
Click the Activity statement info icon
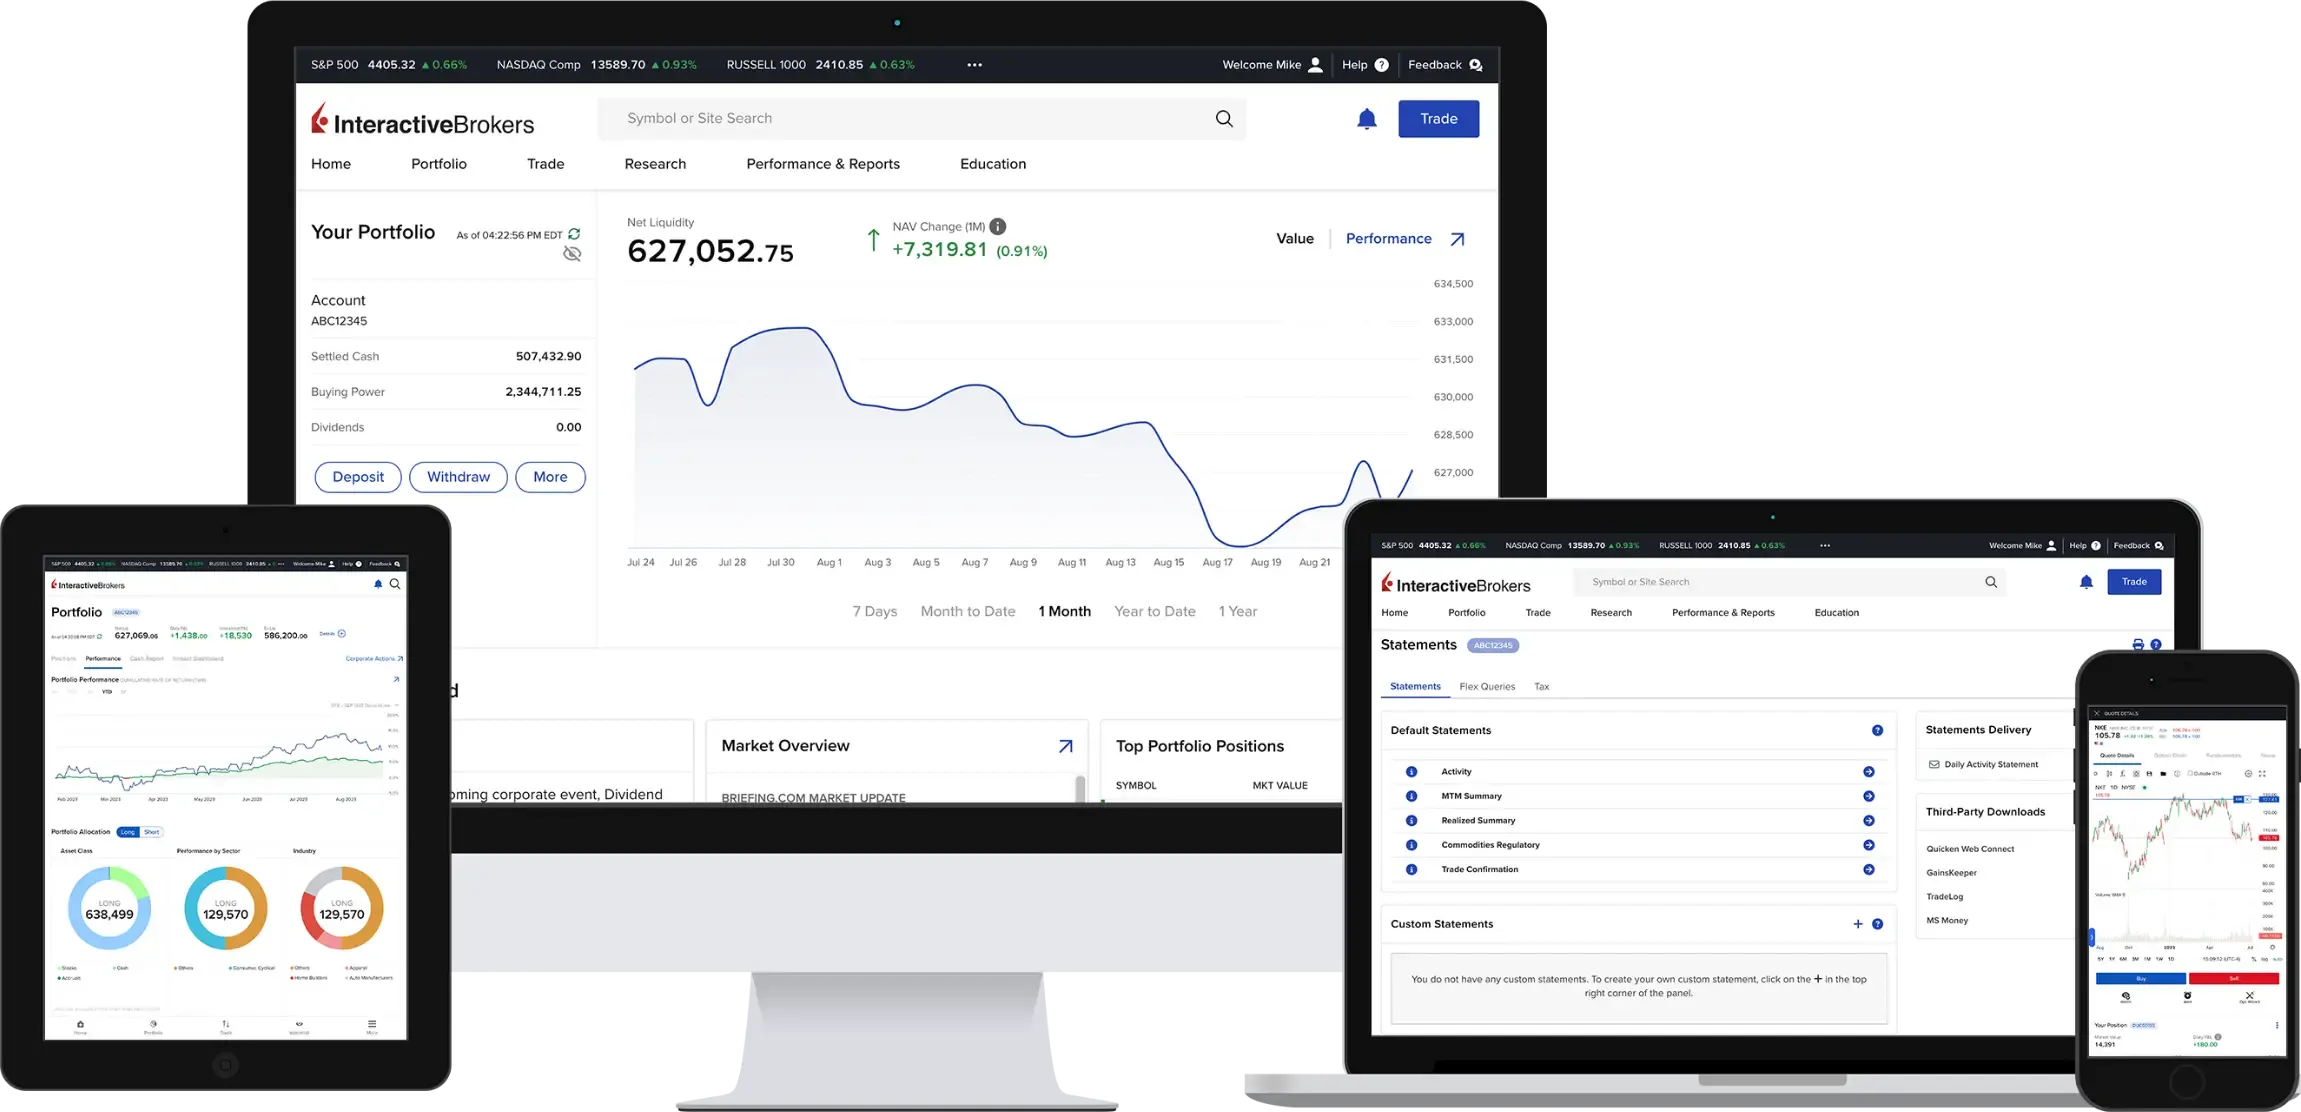(x=1410, y=770)
